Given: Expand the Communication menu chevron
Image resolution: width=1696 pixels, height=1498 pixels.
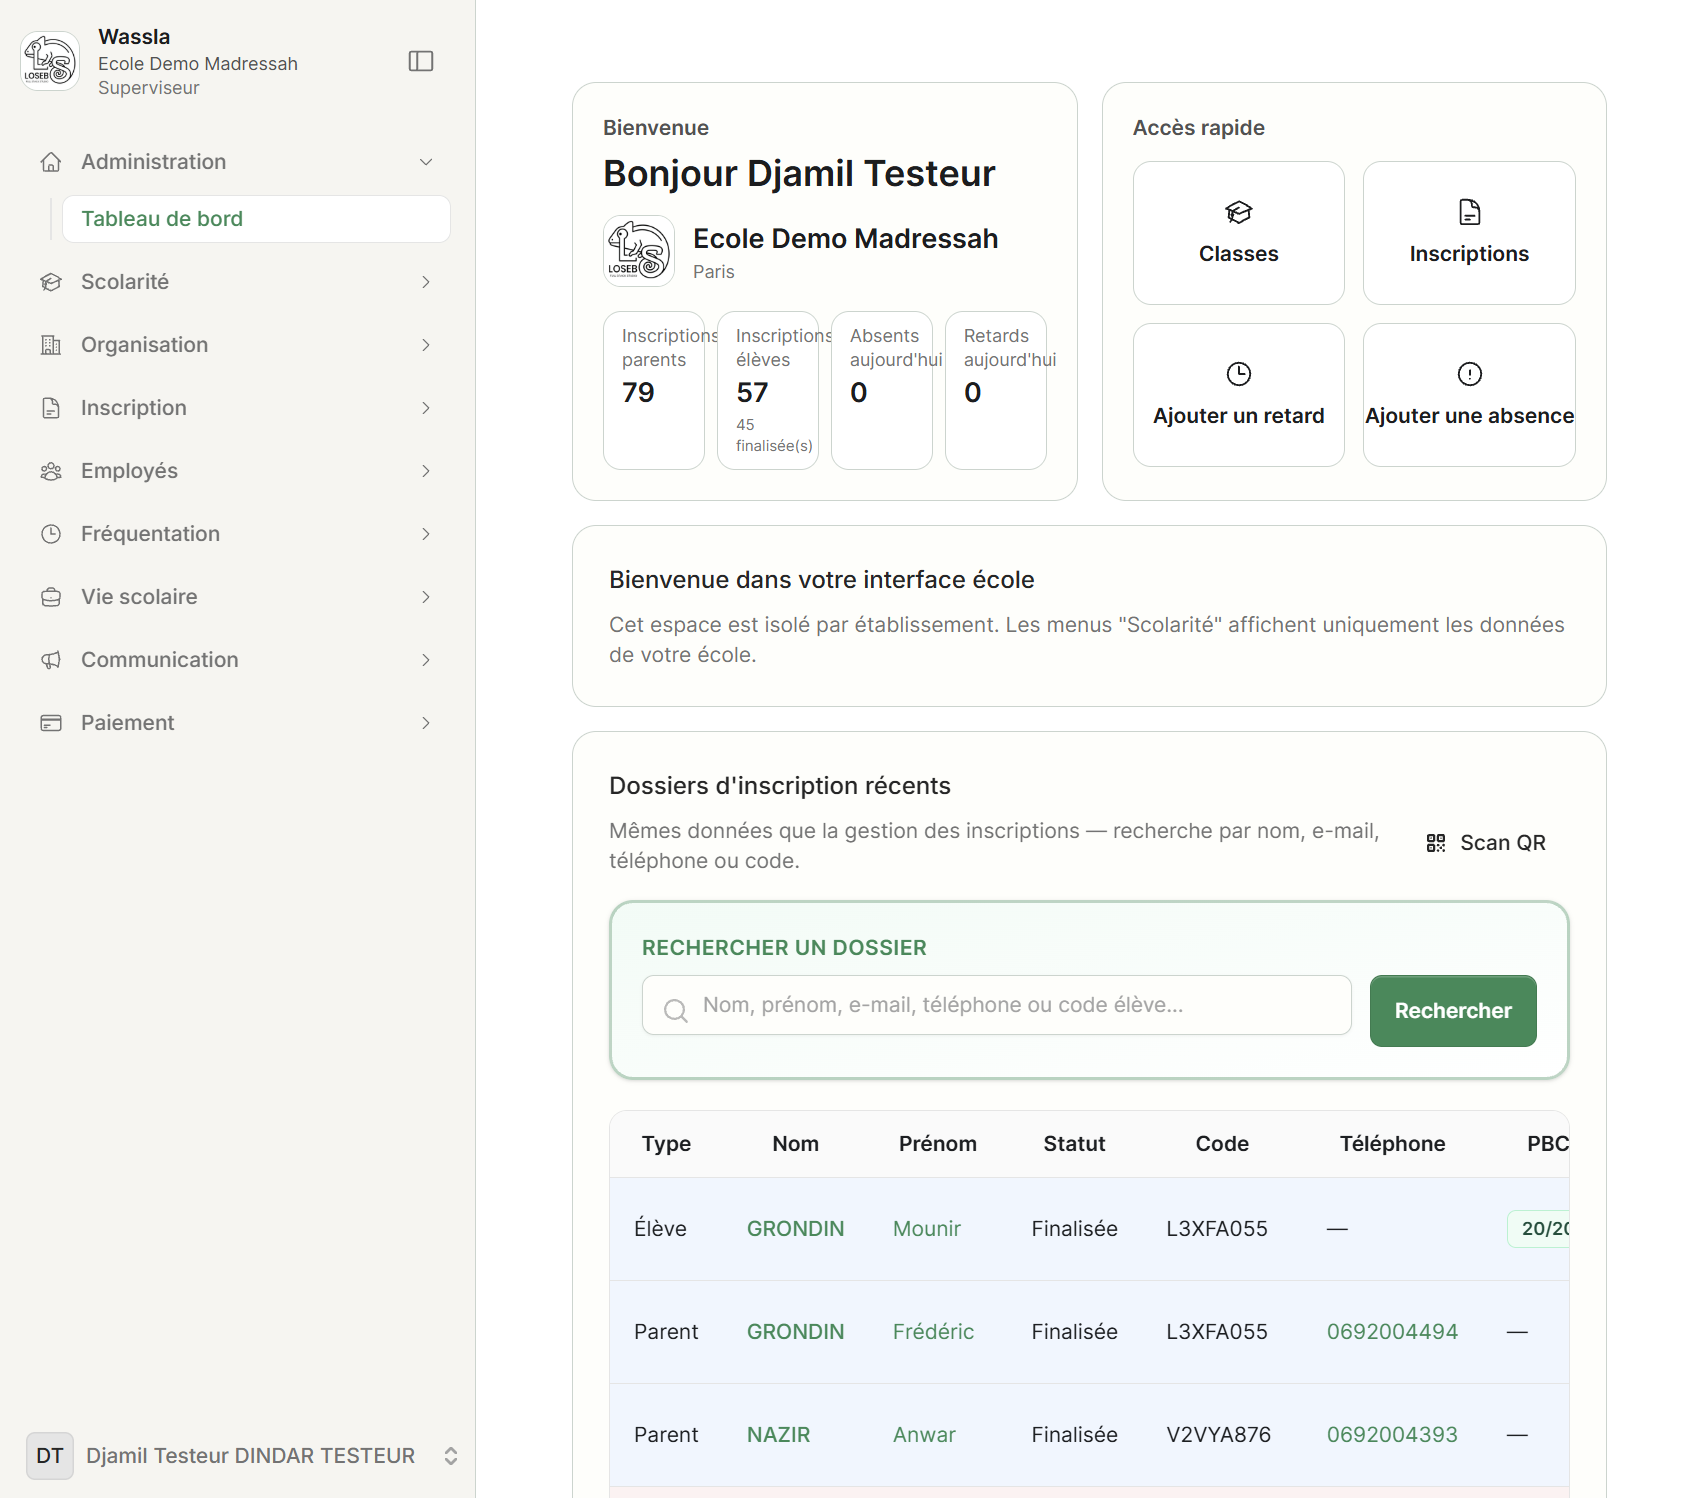Looking at the screenshot, I should 426,660.
